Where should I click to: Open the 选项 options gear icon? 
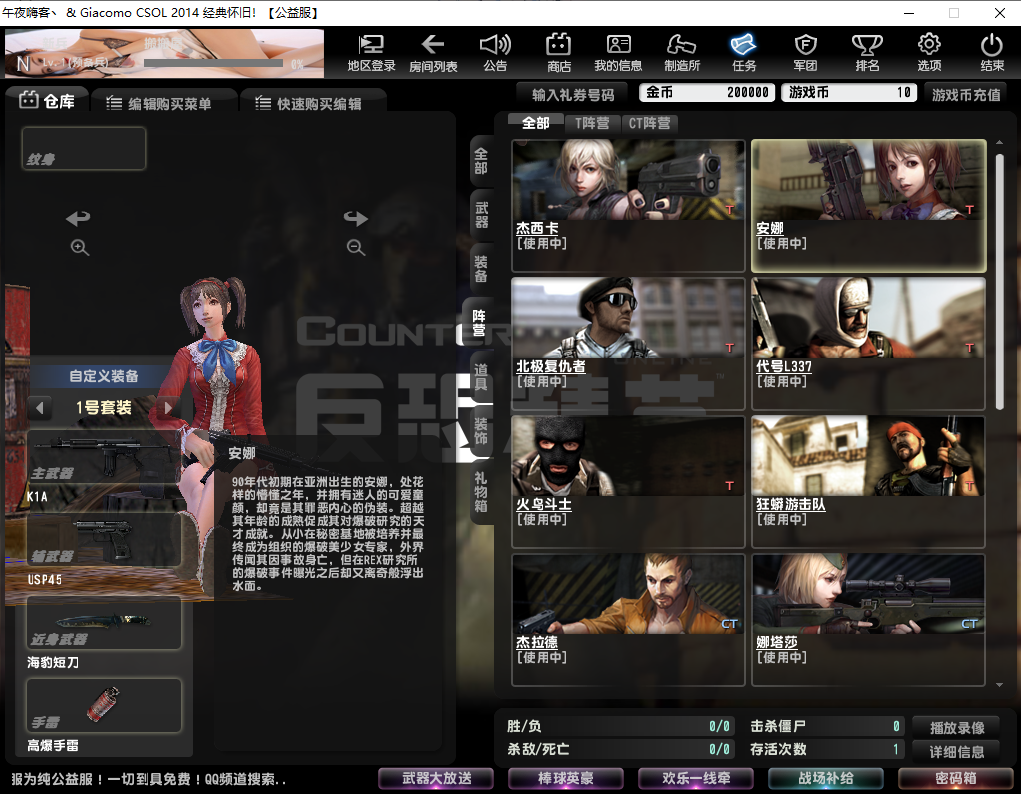click(x=929, y=52)
